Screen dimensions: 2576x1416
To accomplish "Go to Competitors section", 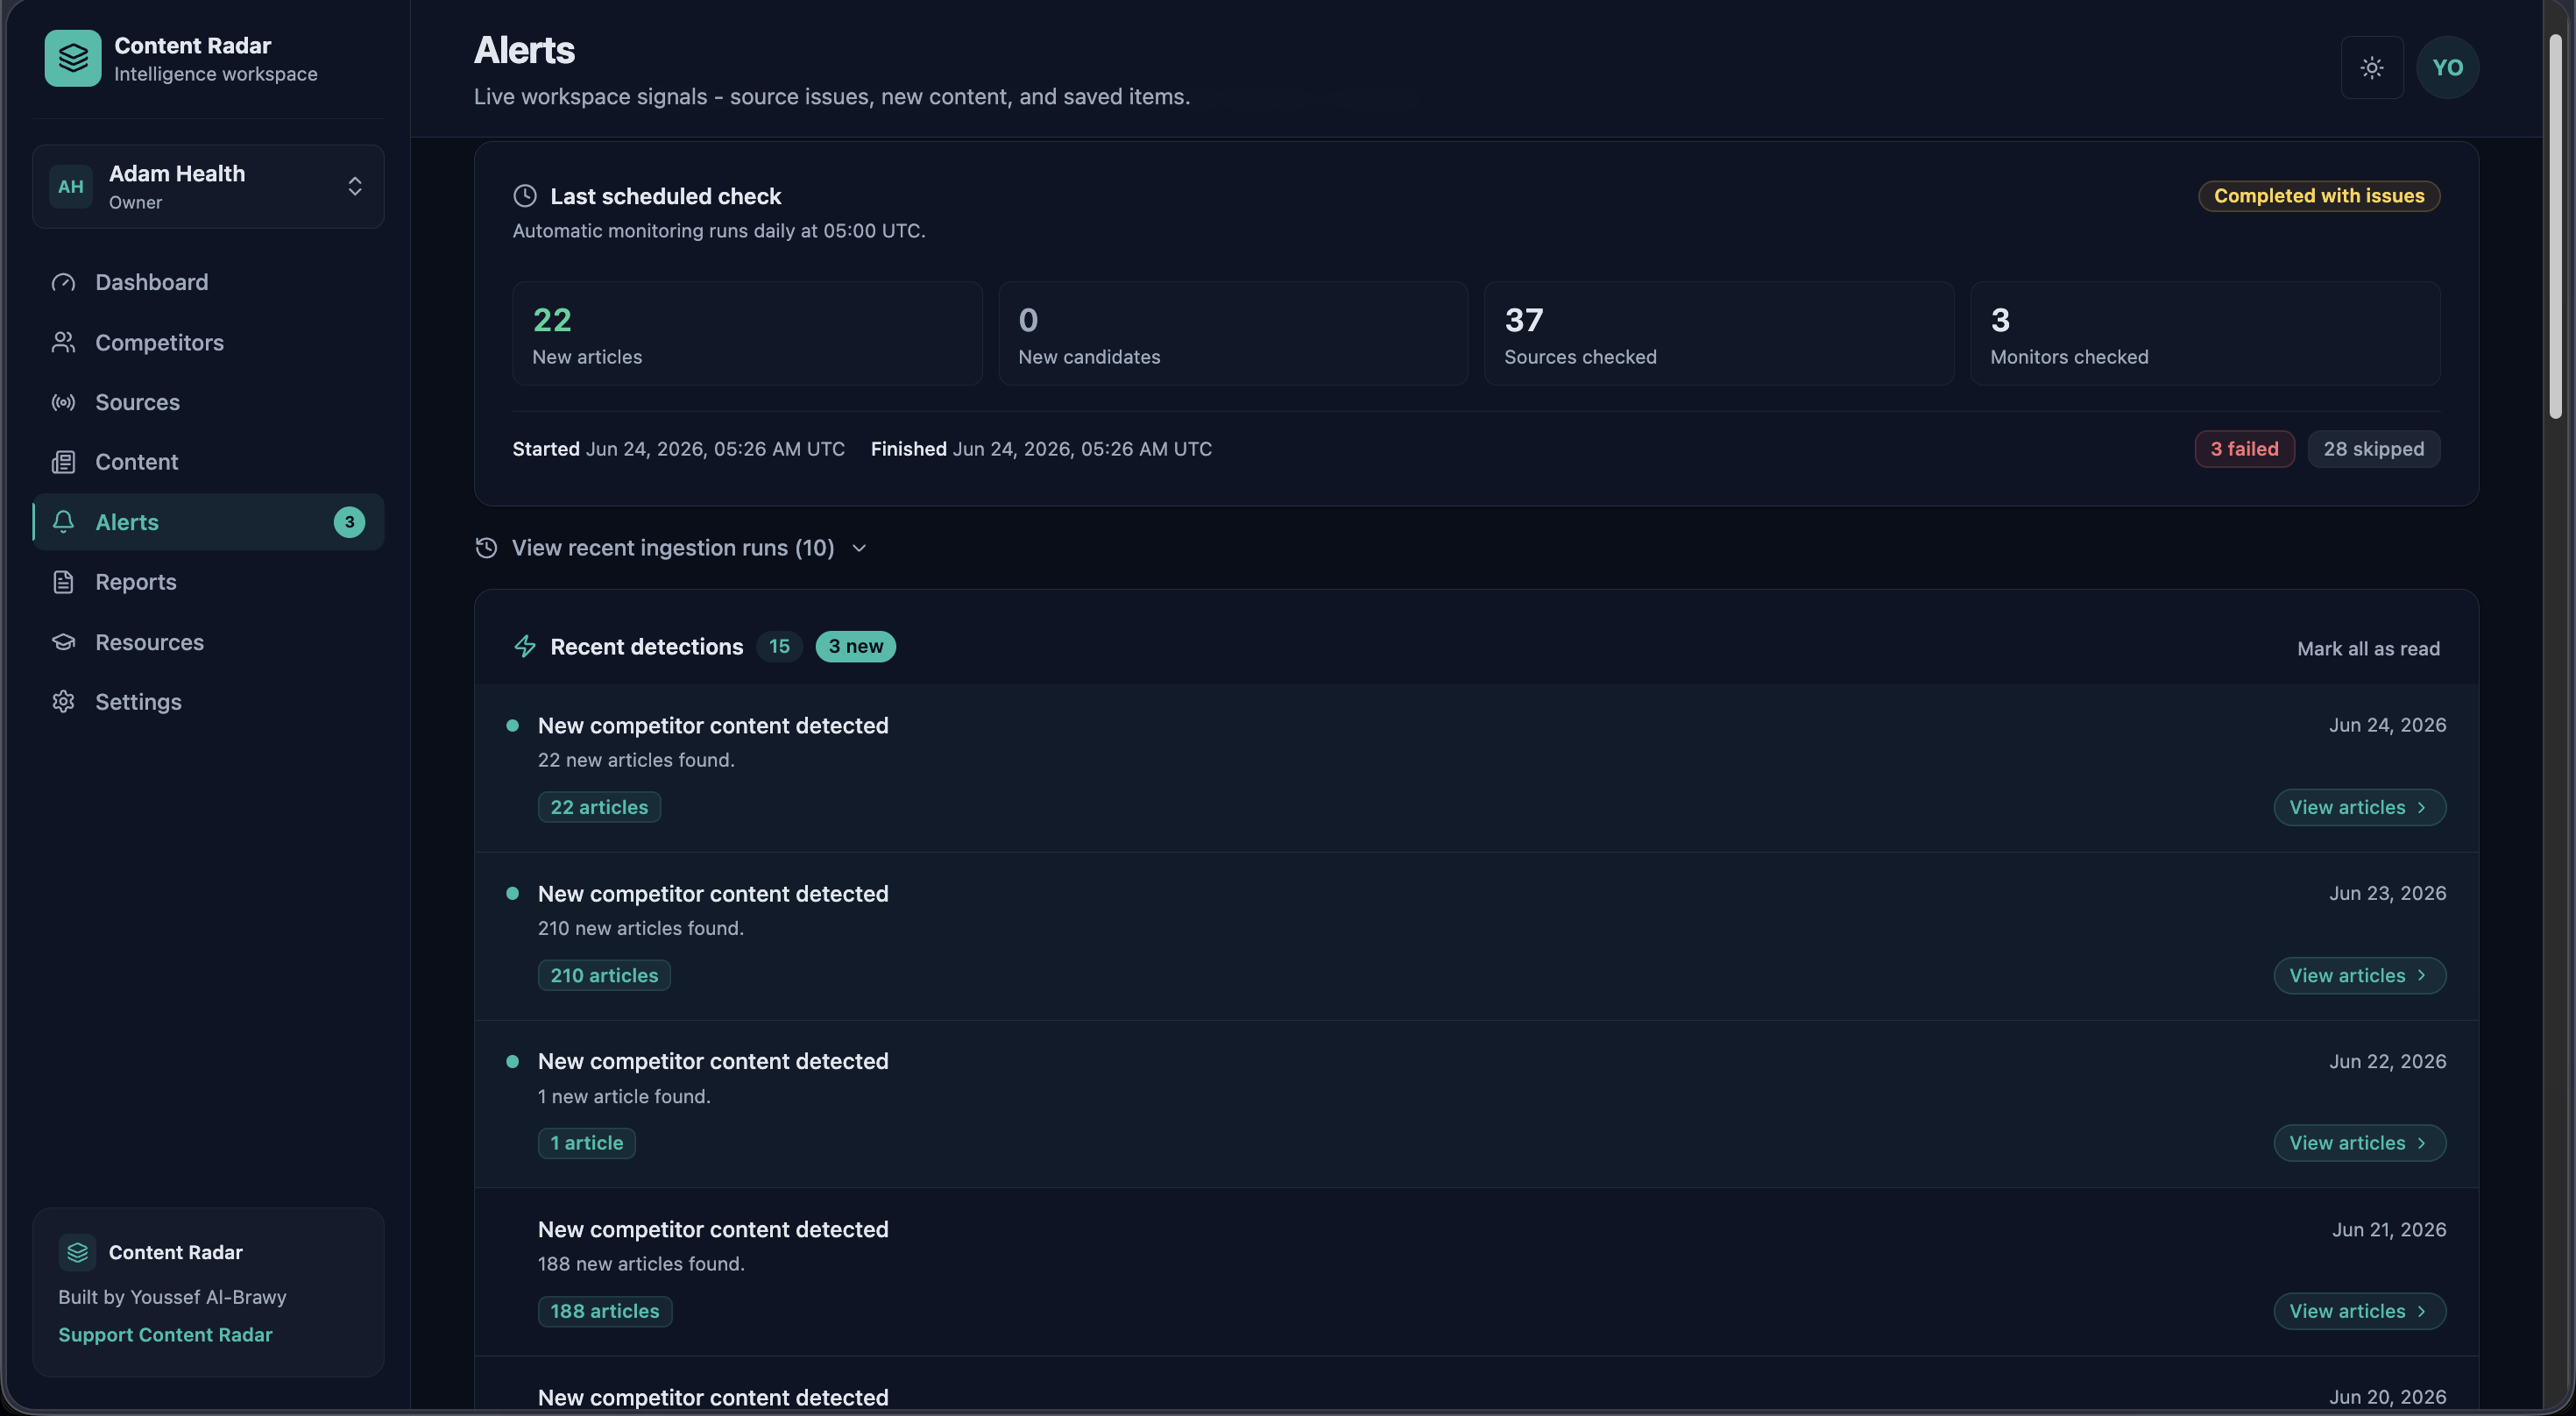I will click(208, 342).
